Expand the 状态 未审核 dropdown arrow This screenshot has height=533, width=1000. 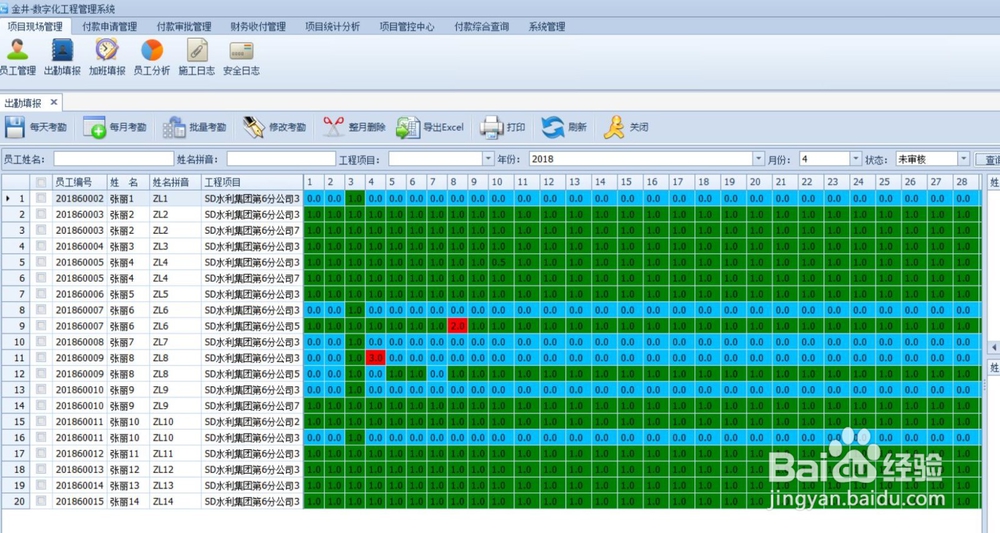coord(964,159)
